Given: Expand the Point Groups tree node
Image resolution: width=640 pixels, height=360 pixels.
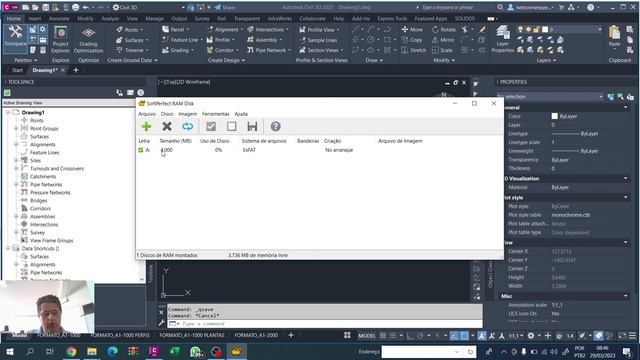Looking at the screenshot, I should [x=16, y=128].
